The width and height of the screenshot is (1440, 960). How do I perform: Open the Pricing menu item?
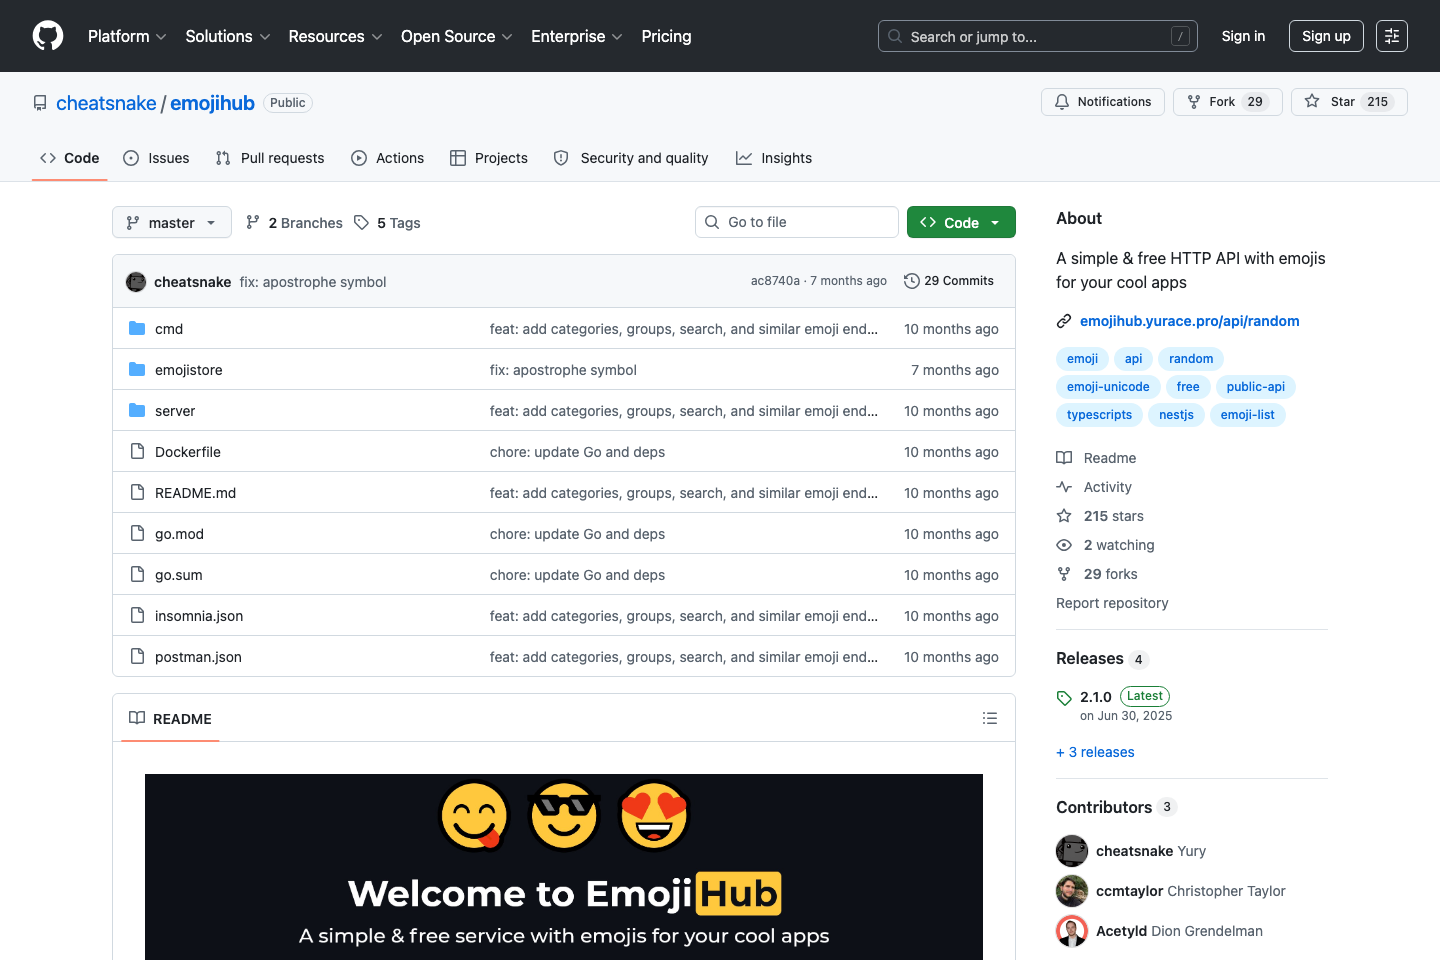coord(666,36)
